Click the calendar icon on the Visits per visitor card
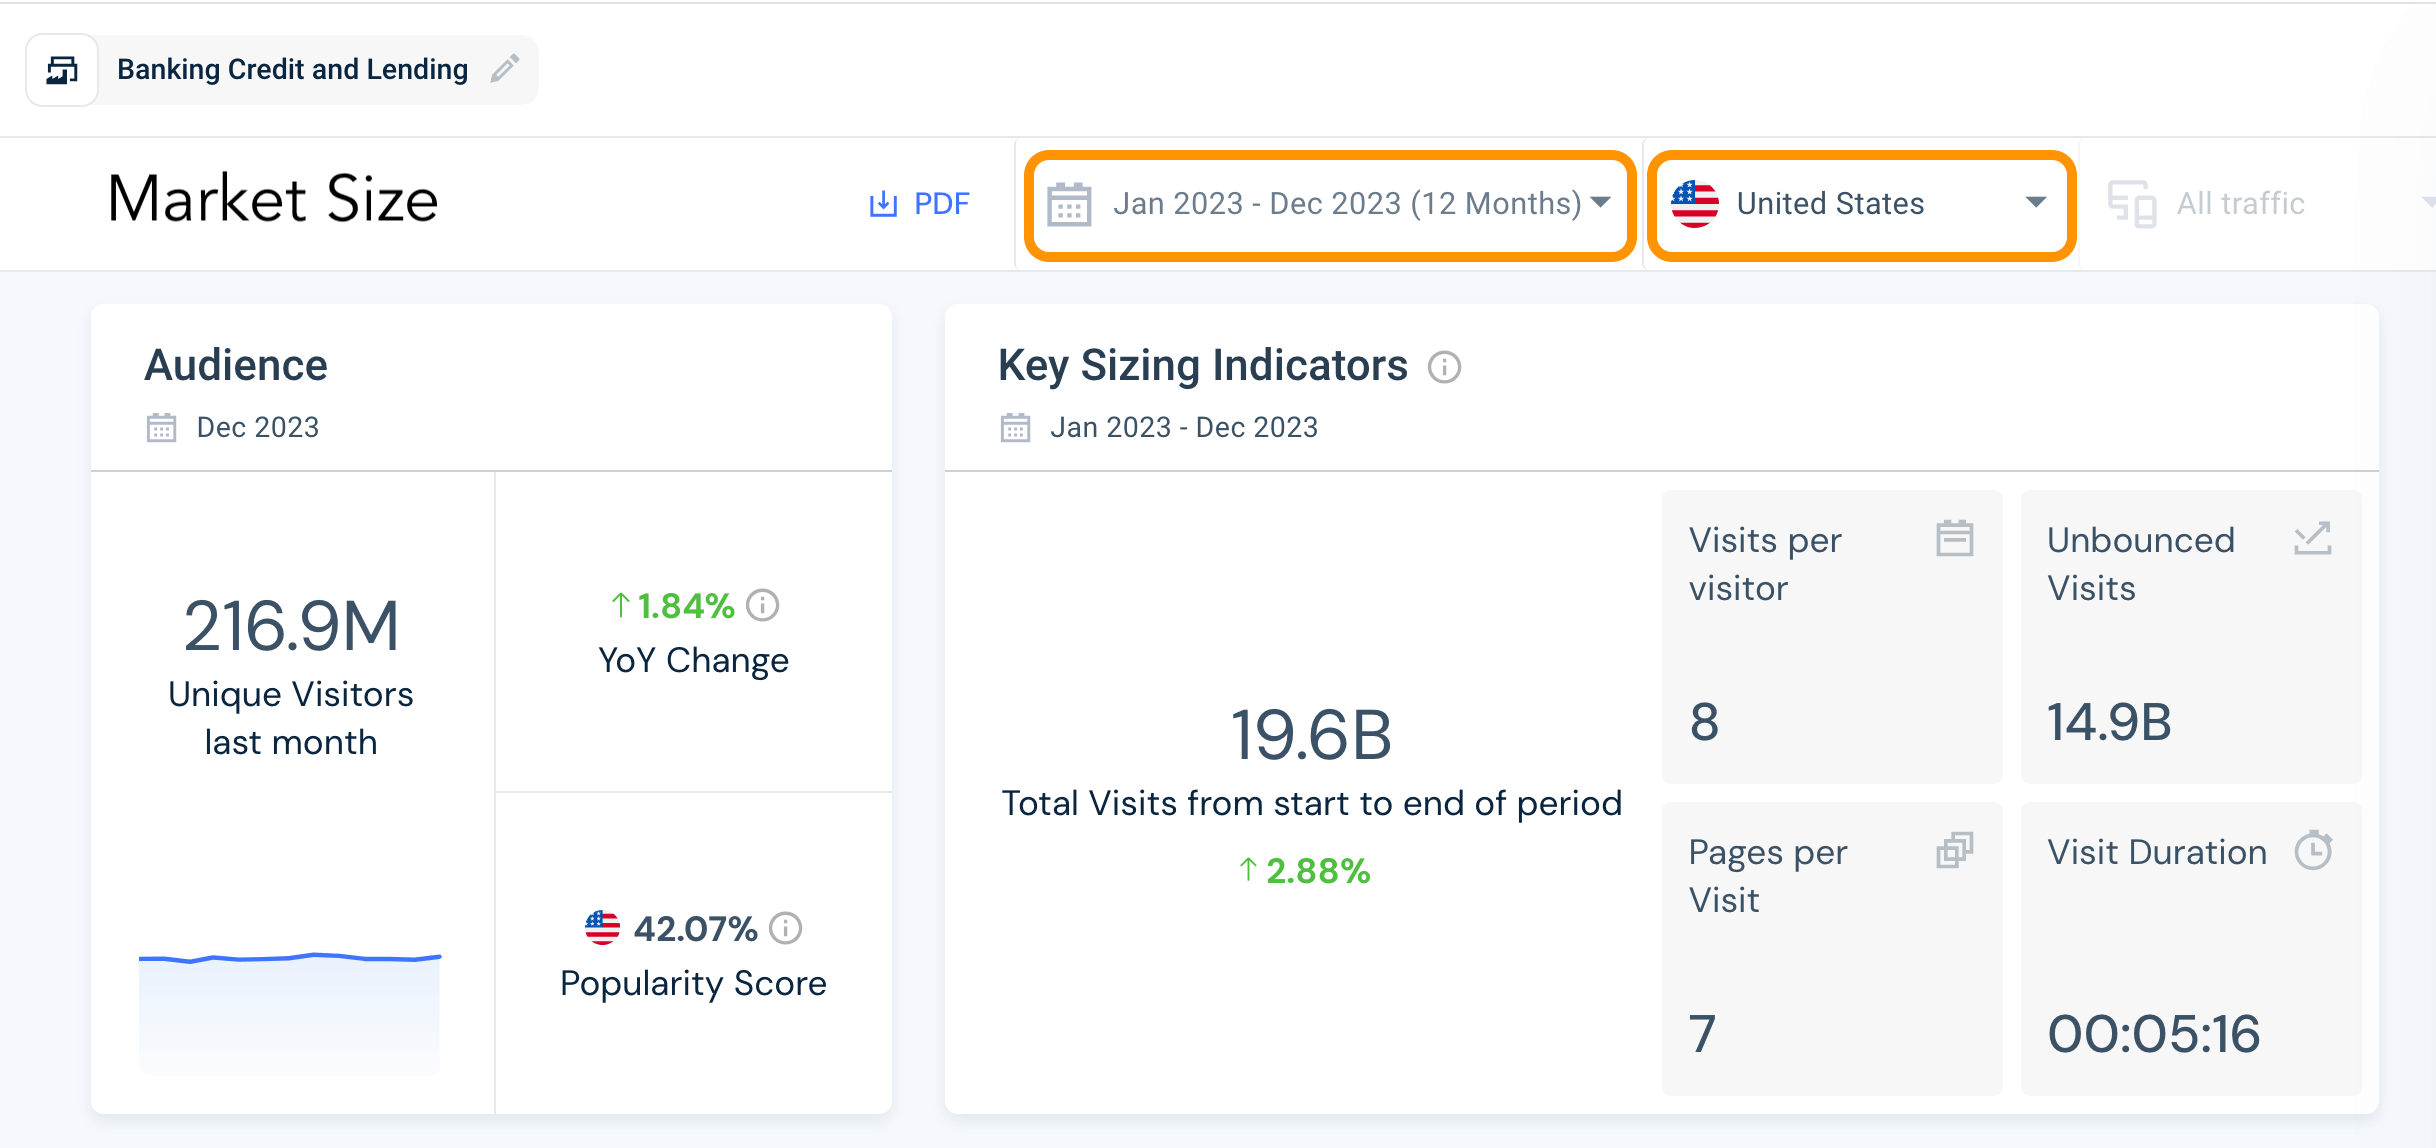This screenshot has width=2436, height=1148. pos(1956,537)
